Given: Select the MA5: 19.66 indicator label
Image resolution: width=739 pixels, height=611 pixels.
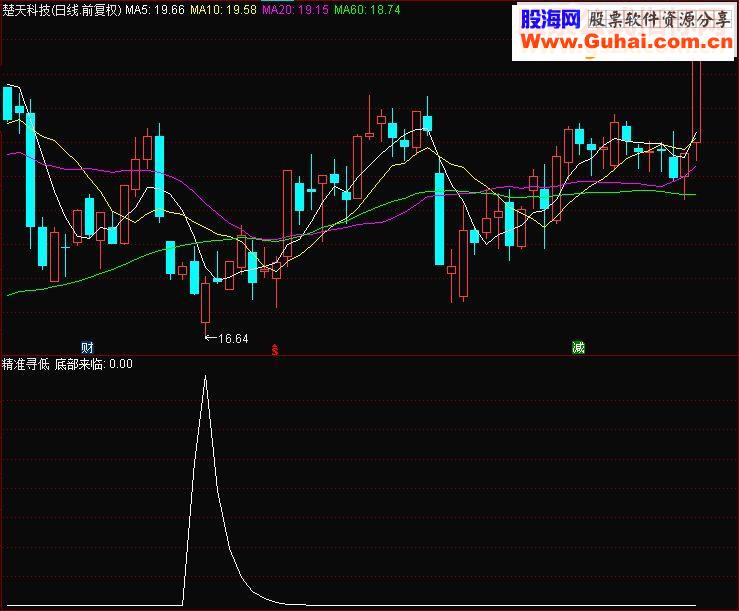Looking at the screenshot, I should (x=155, y=10).
